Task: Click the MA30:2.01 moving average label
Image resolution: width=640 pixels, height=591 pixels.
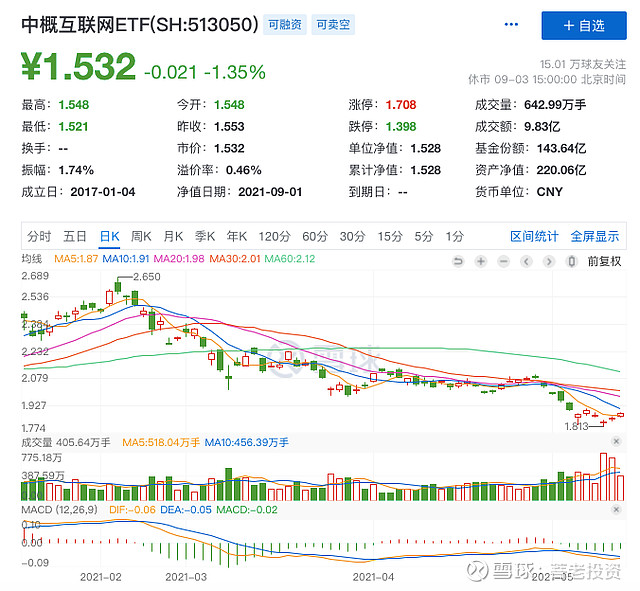Action: pyautogui.click(x=235, y=259)
